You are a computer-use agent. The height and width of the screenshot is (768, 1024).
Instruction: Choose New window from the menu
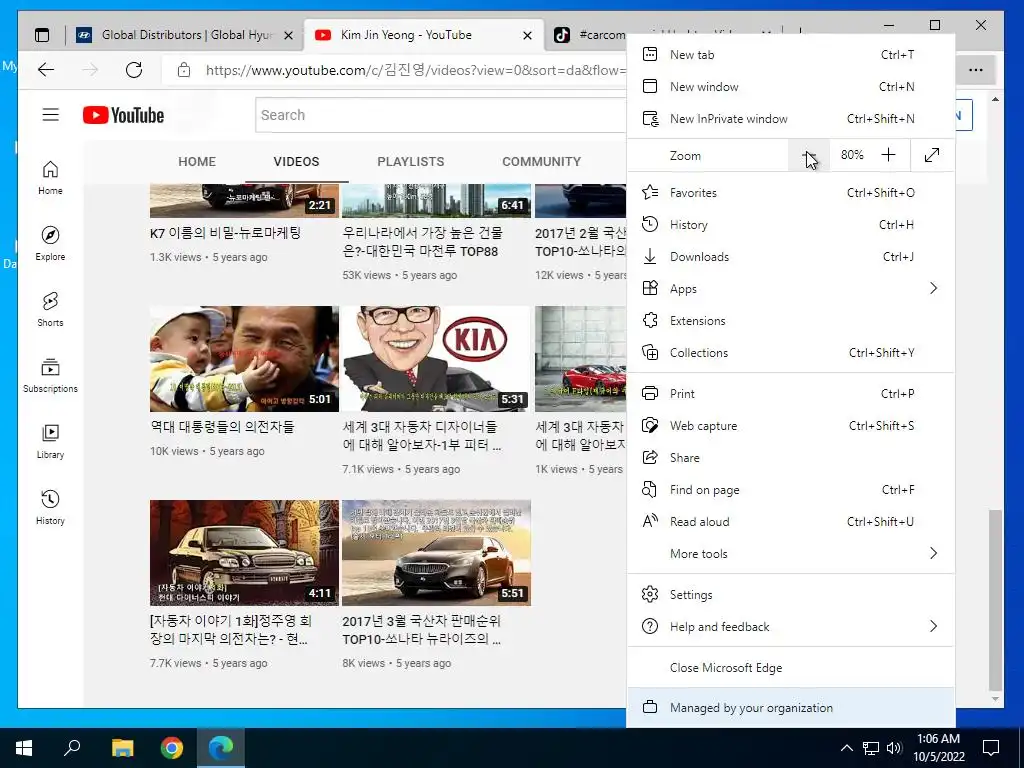tap(790, 87)
